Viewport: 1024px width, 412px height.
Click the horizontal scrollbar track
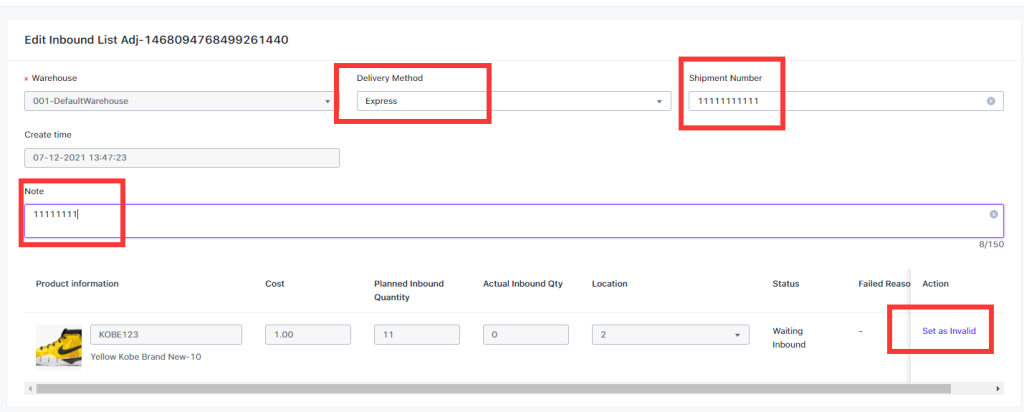point(494,388)
